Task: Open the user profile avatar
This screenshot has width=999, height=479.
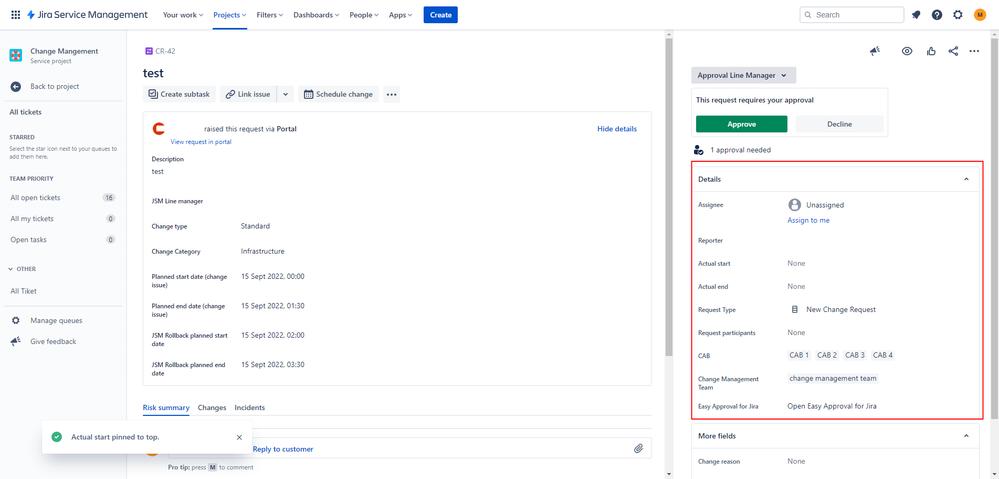Action: point(980,15)
